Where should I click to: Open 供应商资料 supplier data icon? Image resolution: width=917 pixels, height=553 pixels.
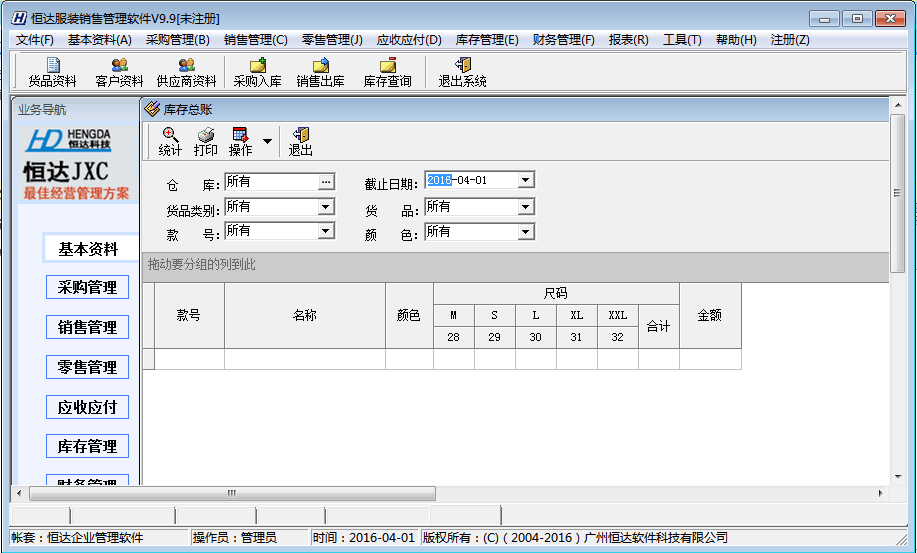(186, 72)
